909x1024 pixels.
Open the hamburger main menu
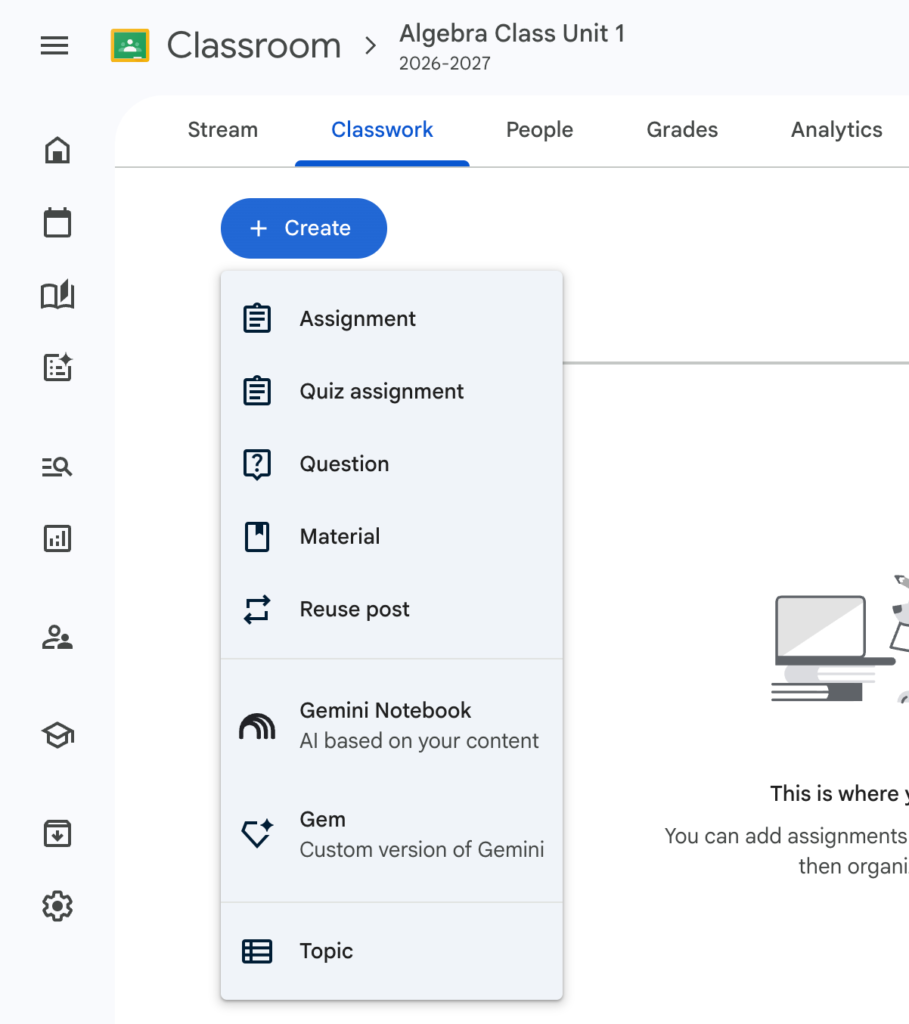[54, 46]
